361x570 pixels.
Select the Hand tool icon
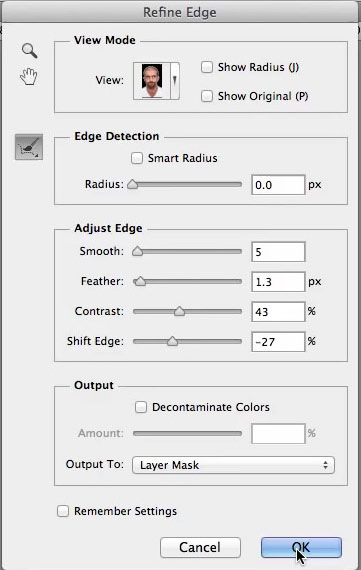(29, 76)
